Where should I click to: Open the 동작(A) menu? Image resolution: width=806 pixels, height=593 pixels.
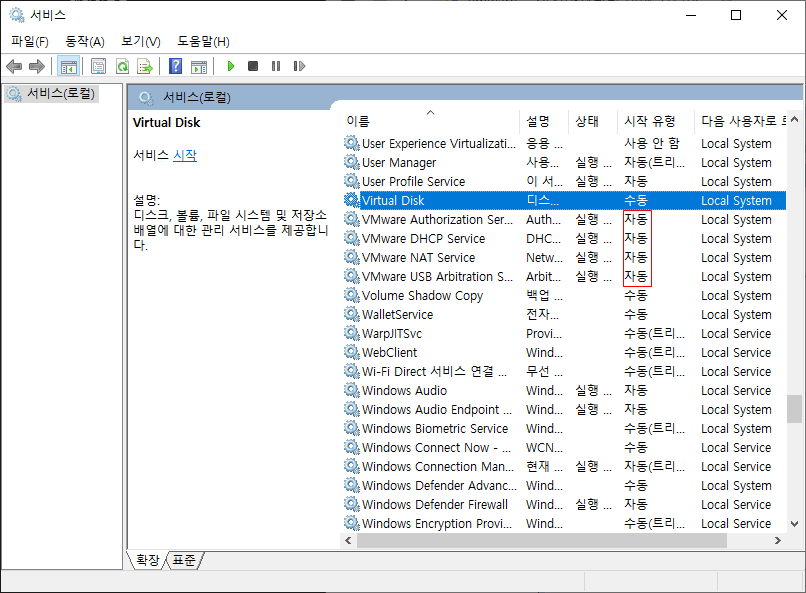tap(85, 41)
